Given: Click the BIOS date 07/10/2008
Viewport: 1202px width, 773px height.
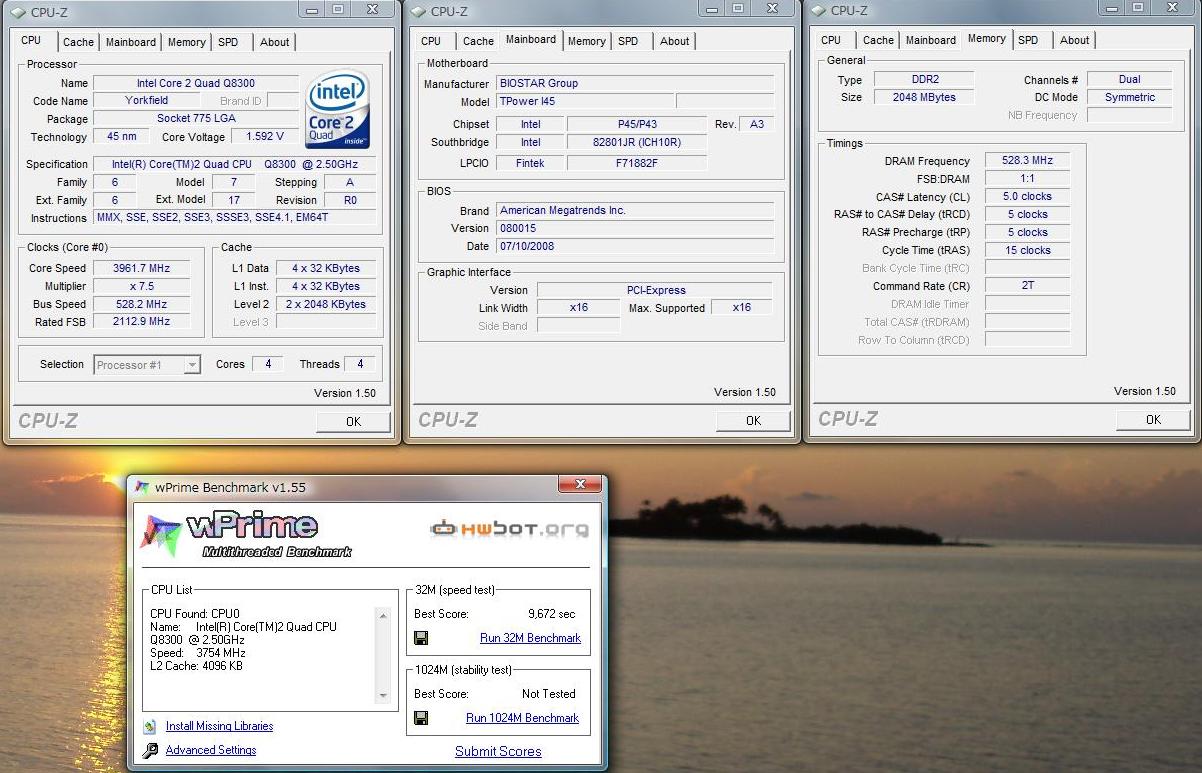Looking at the screenshot, I should 635,246.
